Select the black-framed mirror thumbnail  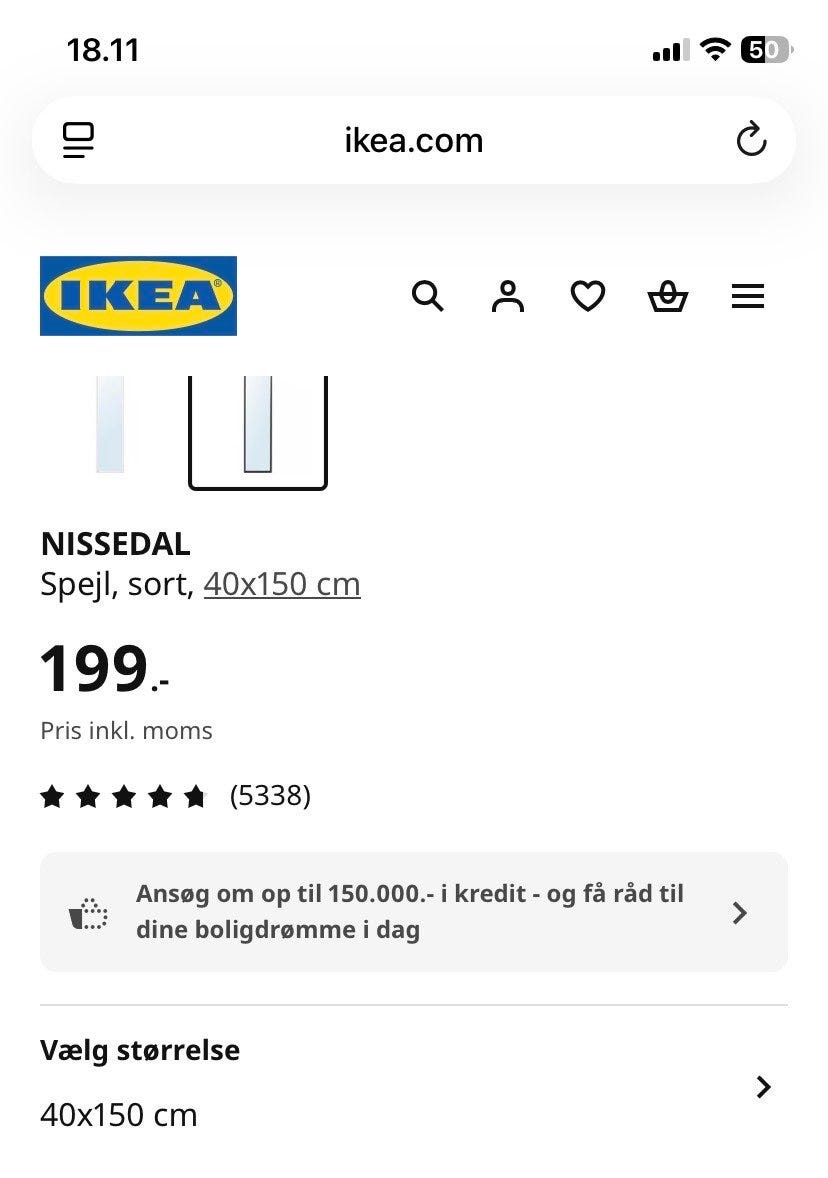(258, 426)
